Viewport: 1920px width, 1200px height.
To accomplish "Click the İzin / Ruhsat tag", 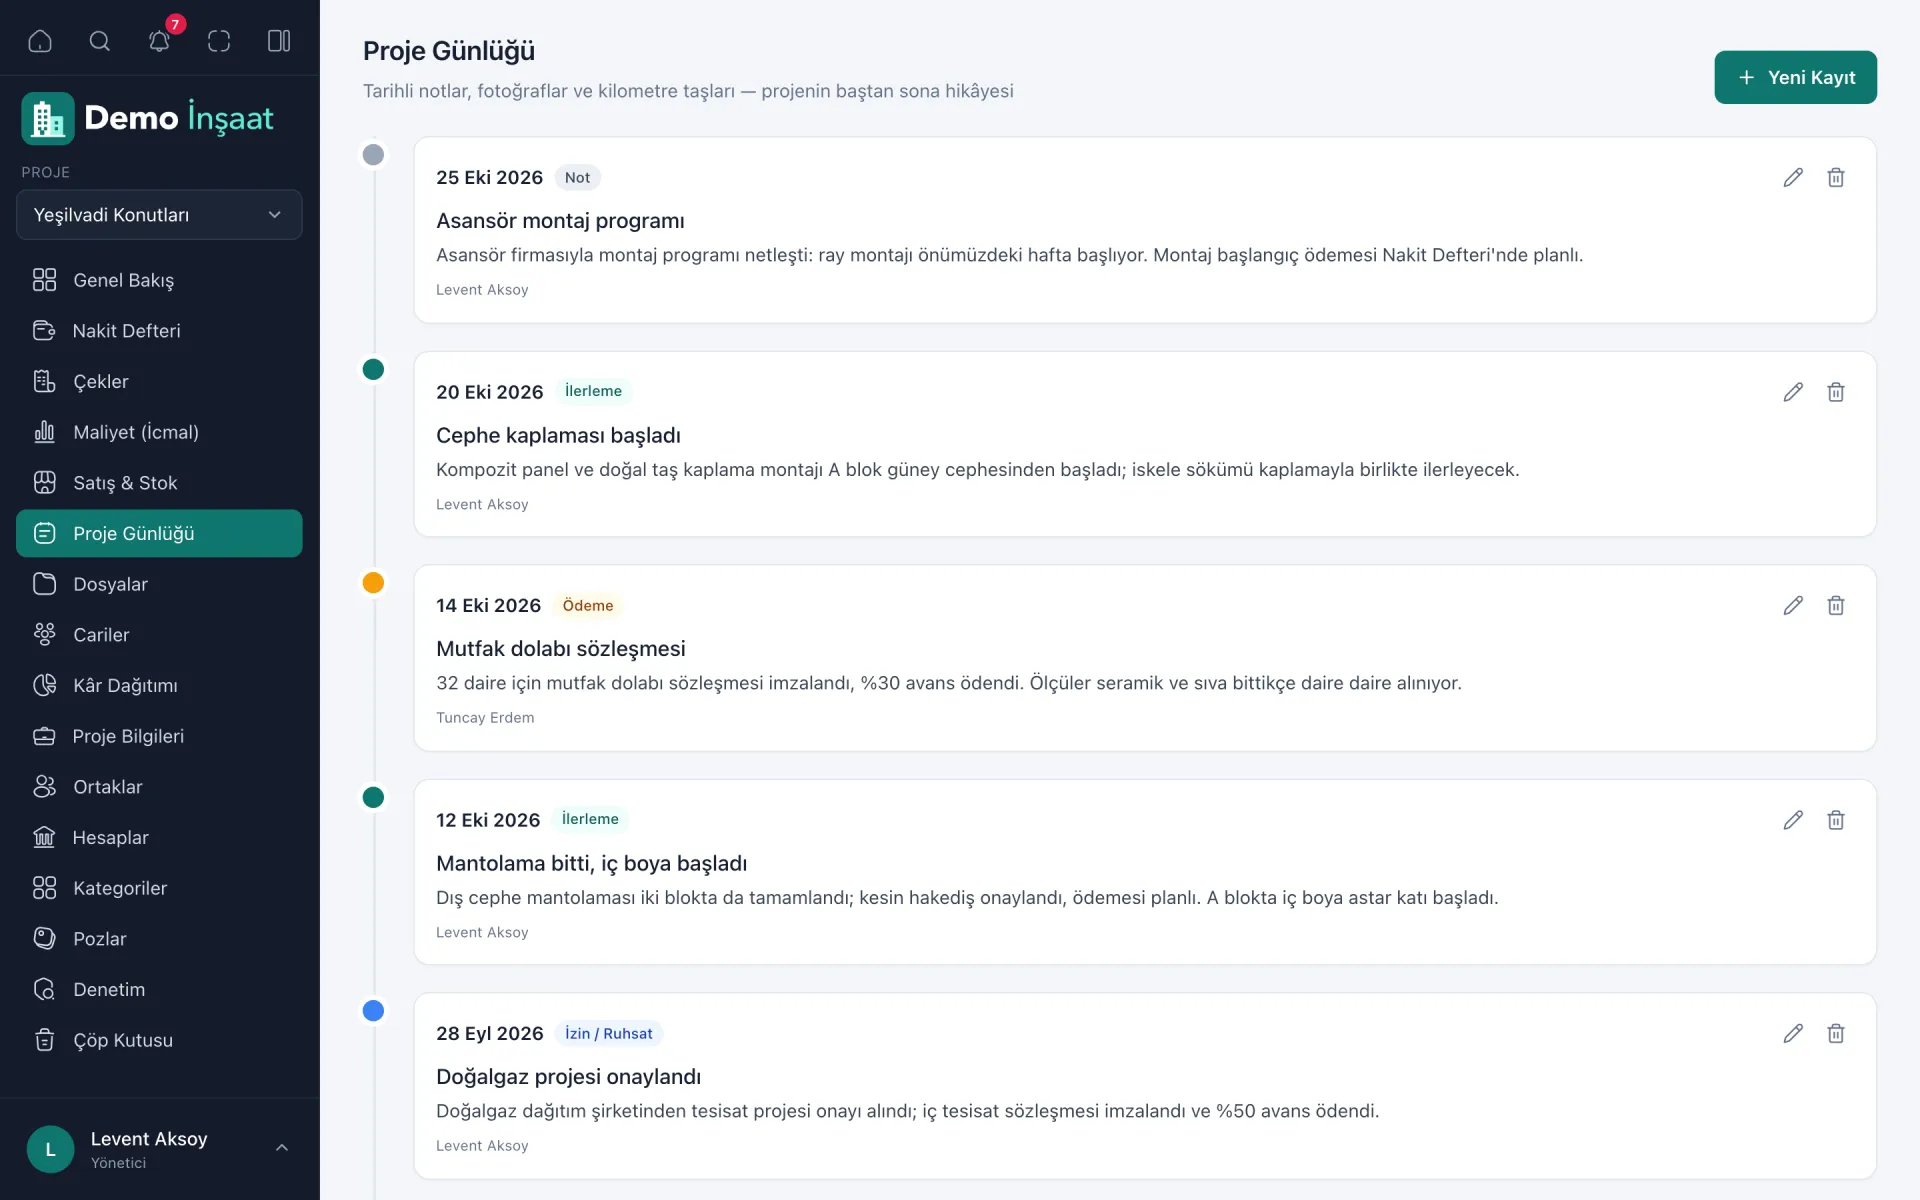I will coord(608,1033).
